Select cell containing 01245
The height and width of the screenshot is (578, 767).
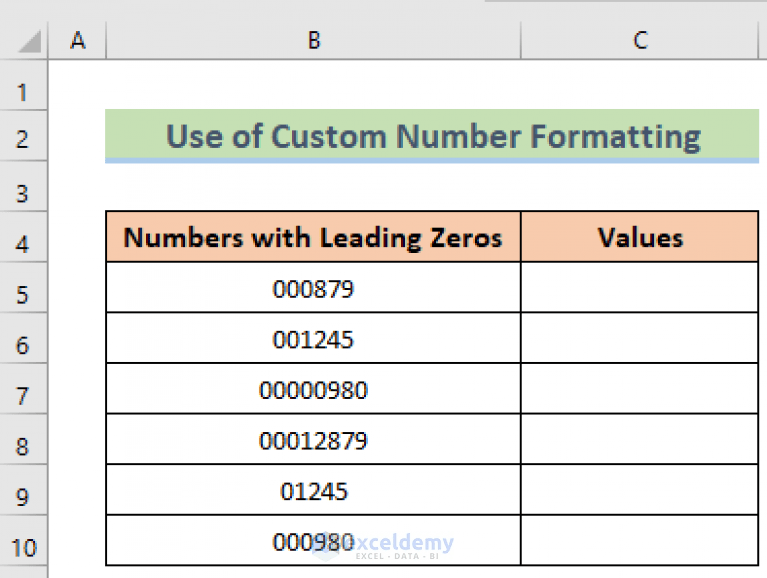click(x=314, y=490)
